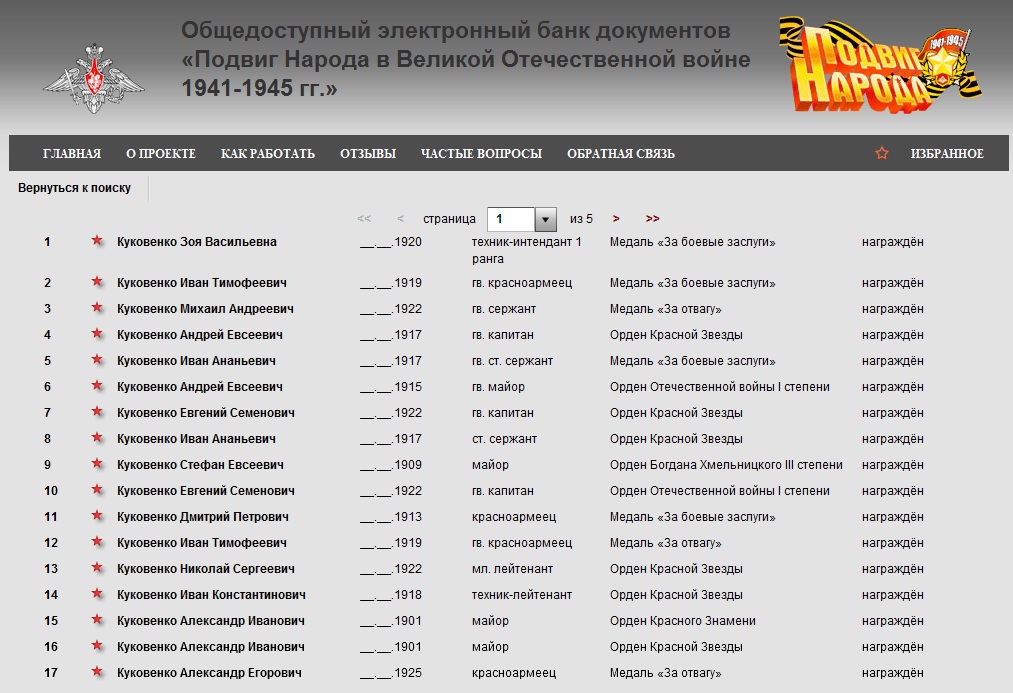
Task: Open the ЧАСТЫЕ ВОПРОСЫ menu item
Action: (481, 154)
